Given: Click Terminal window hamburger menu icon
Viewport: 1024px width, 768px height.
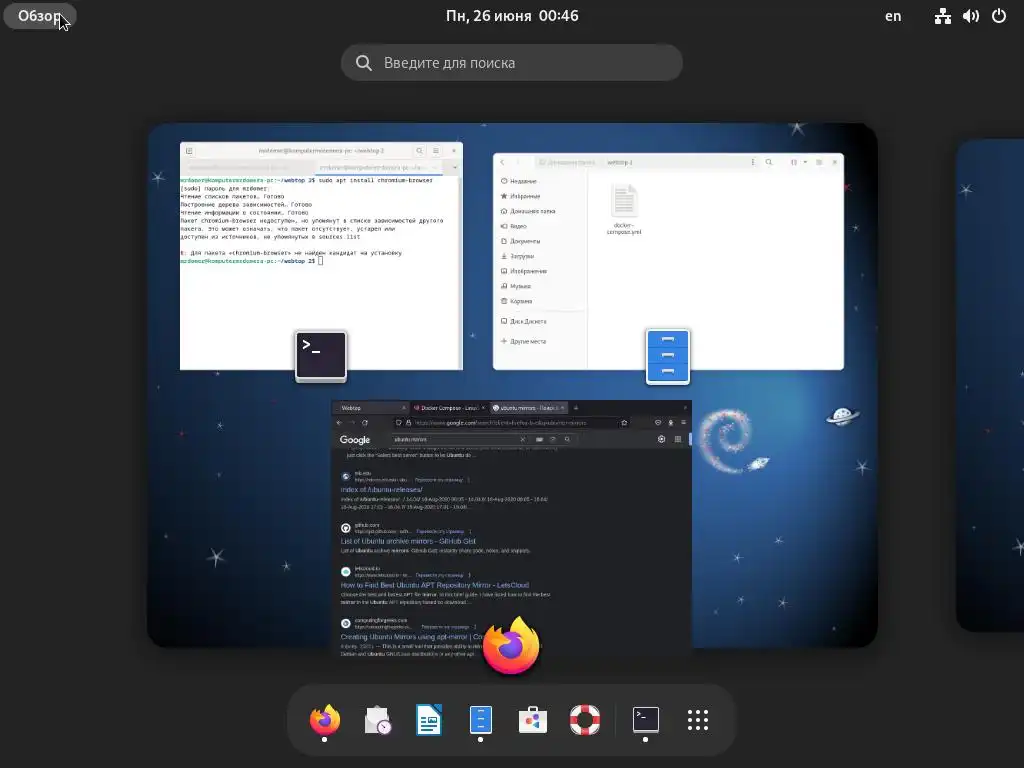Looking at the screenshot, I should [x=436, y=151].
